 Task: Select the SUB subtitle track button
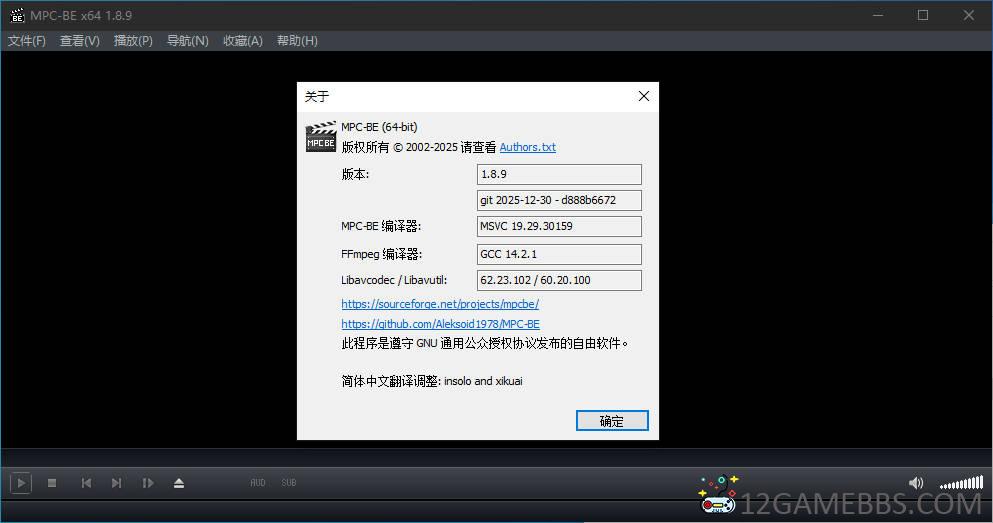pos(289,482)
